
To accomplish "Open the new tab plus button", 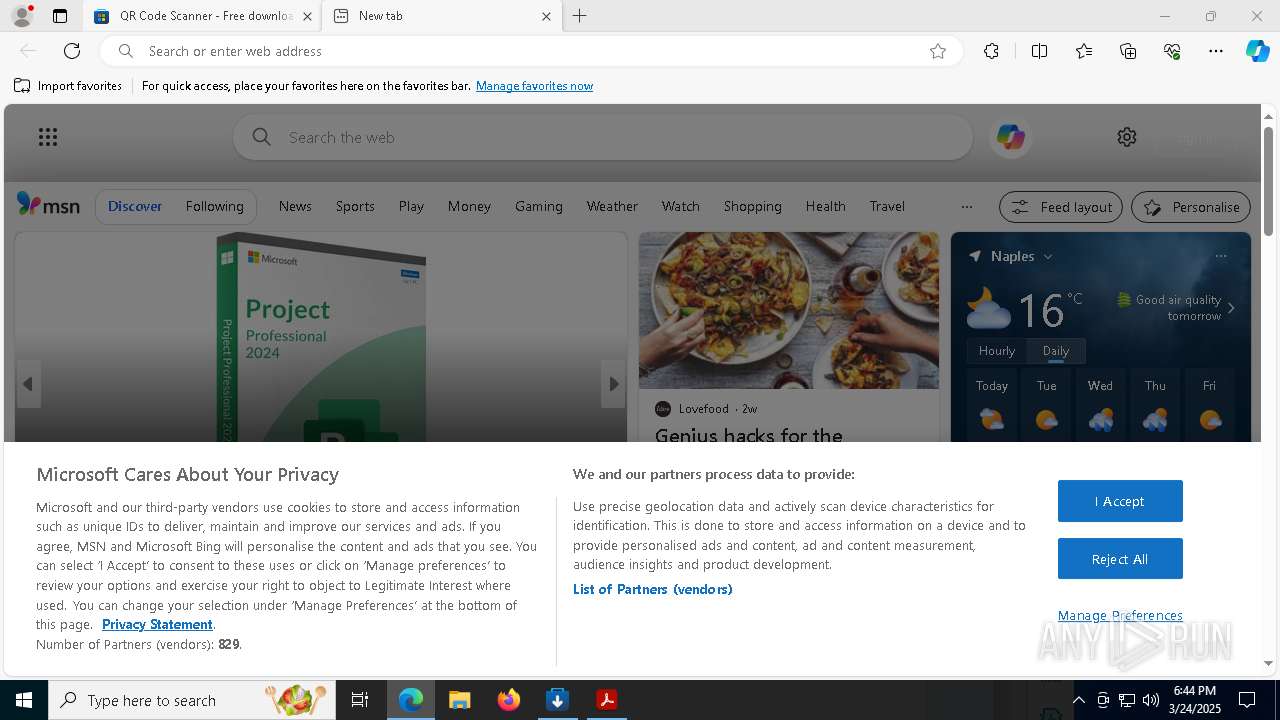I will pyautogui.click(x=579, y=16).
